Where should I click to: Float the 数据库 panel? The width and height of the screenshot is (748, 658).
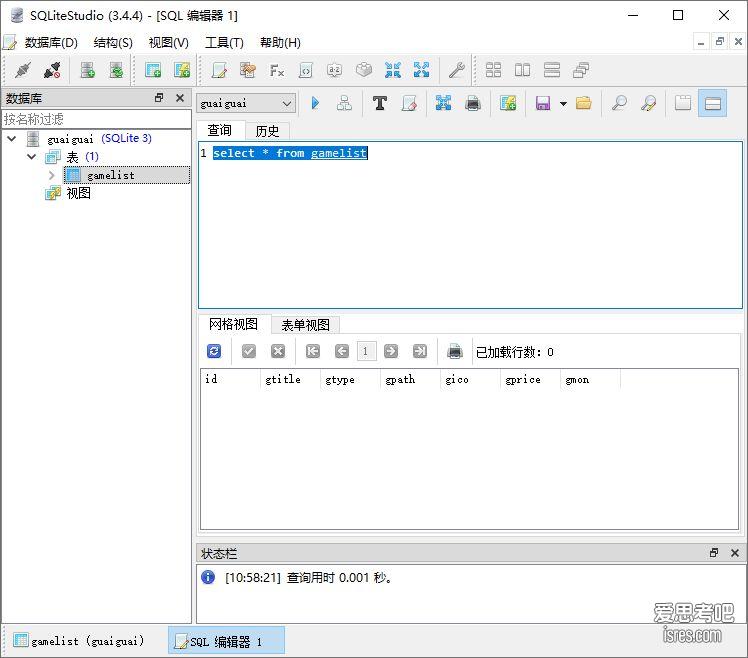click(x=159, y=98)
